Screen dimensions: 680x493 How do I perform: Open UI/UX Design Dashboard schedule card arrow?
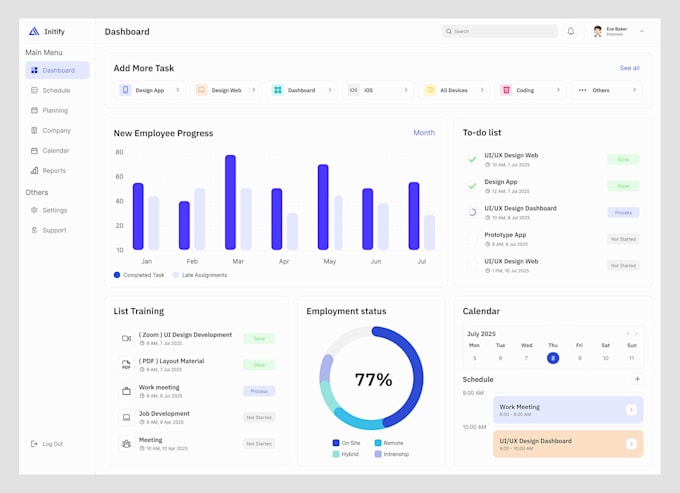[x=631, y=444]
